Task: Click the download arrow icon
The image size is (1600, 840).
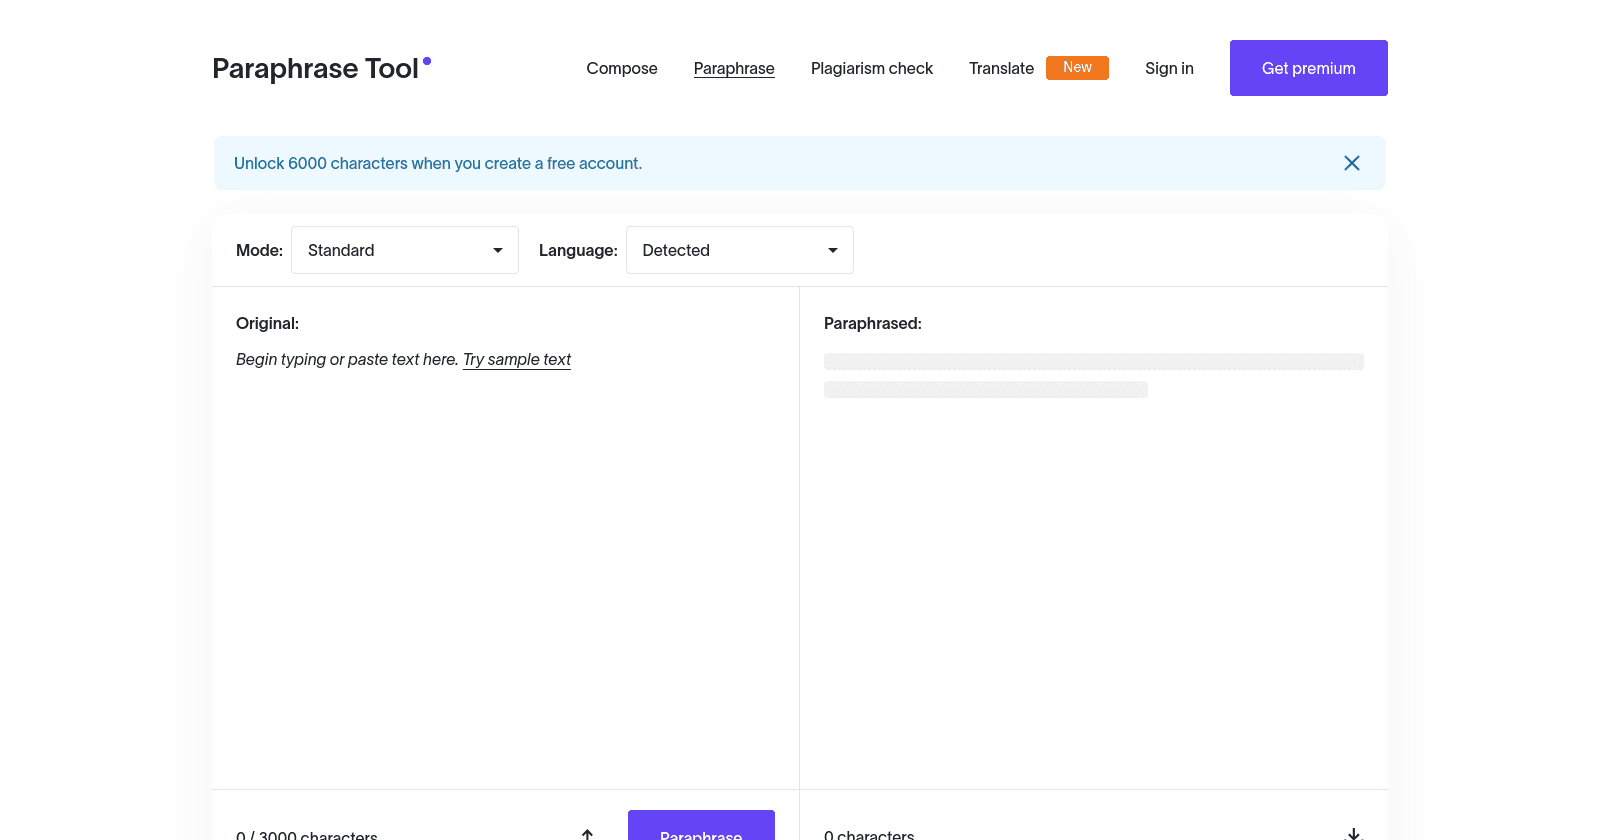Action: pyautogui.click(x=1354, y=834)
